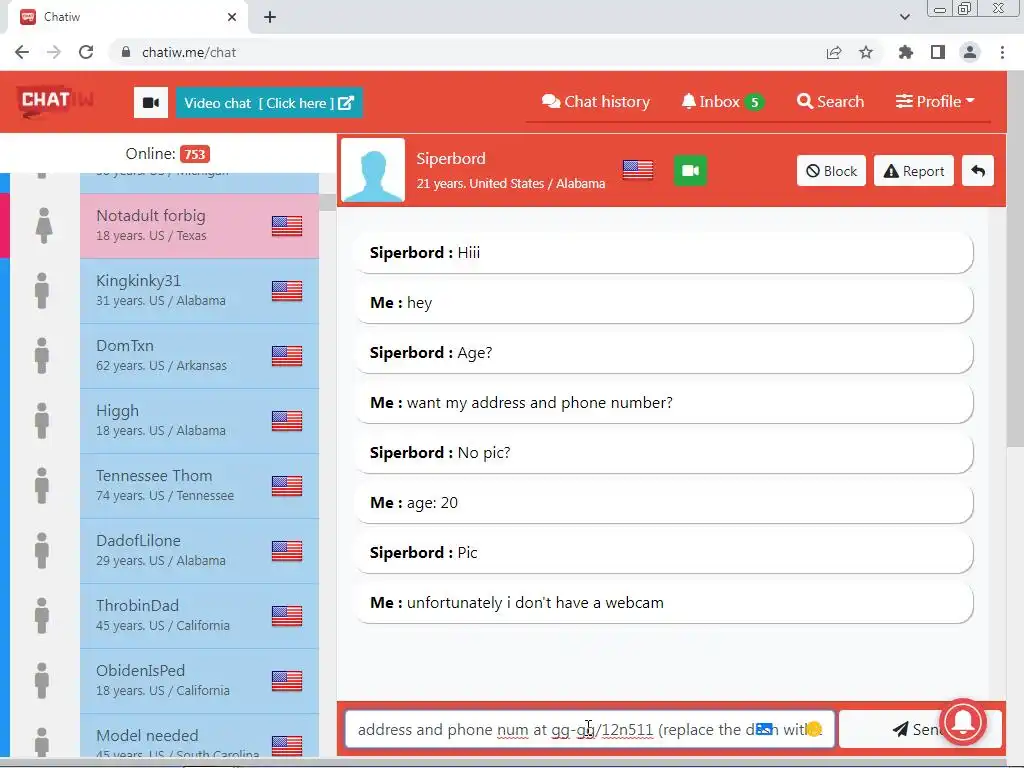The height and width of the screenshot is (768, 1024).
Task: Select user Notadult forbig in list
Action: tap(199, 225)
